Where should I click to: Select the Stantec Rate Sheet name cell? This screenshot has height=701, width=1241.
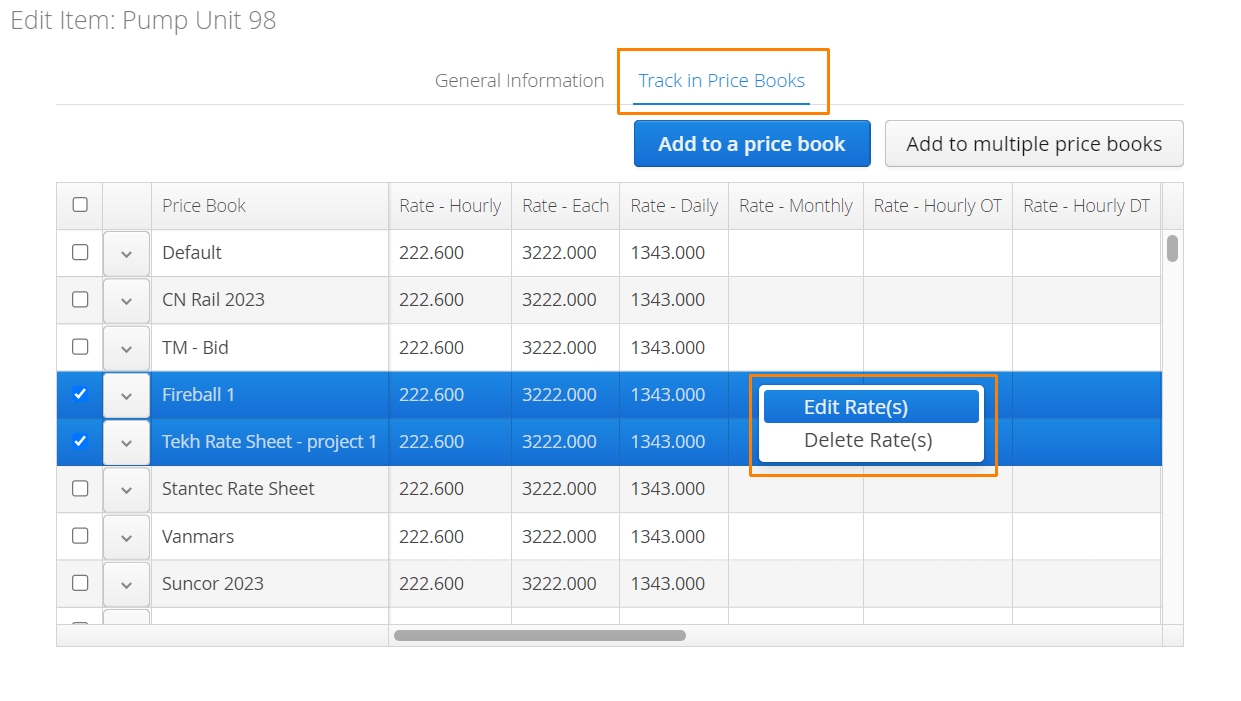pos(270,489)
